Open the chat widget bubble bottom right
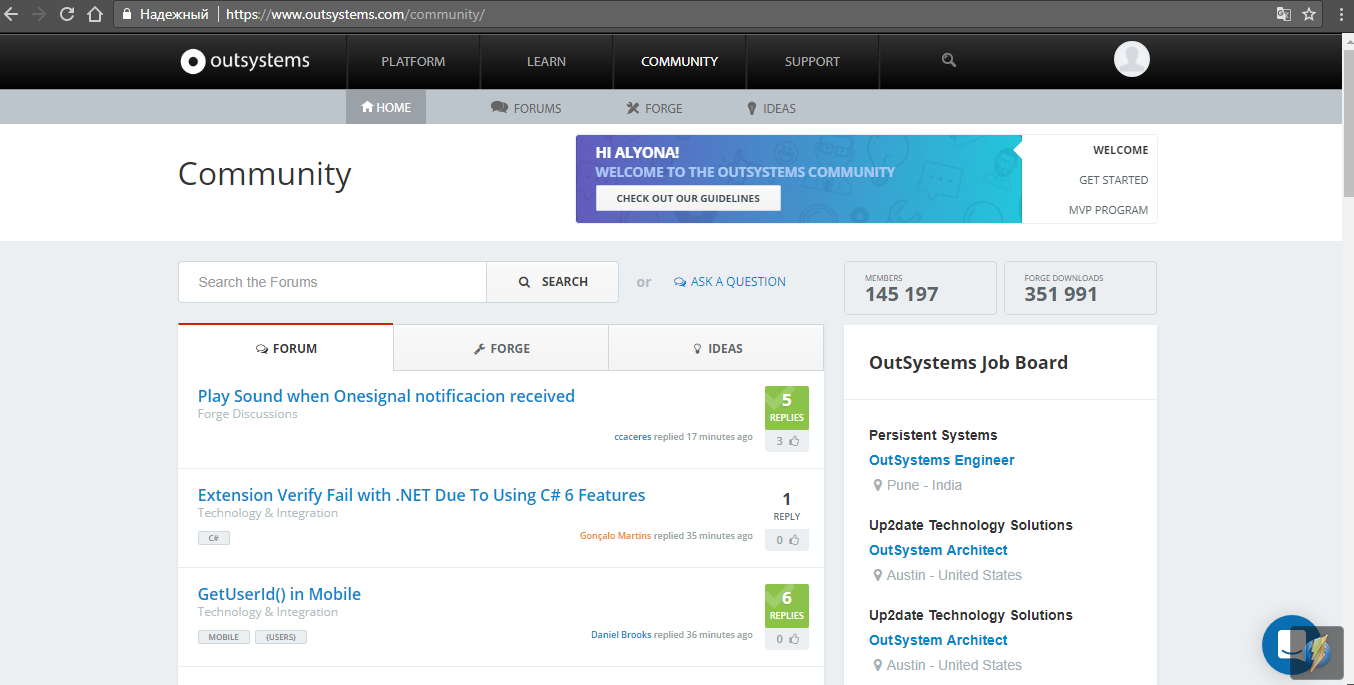 click(x=1291, y=645)
